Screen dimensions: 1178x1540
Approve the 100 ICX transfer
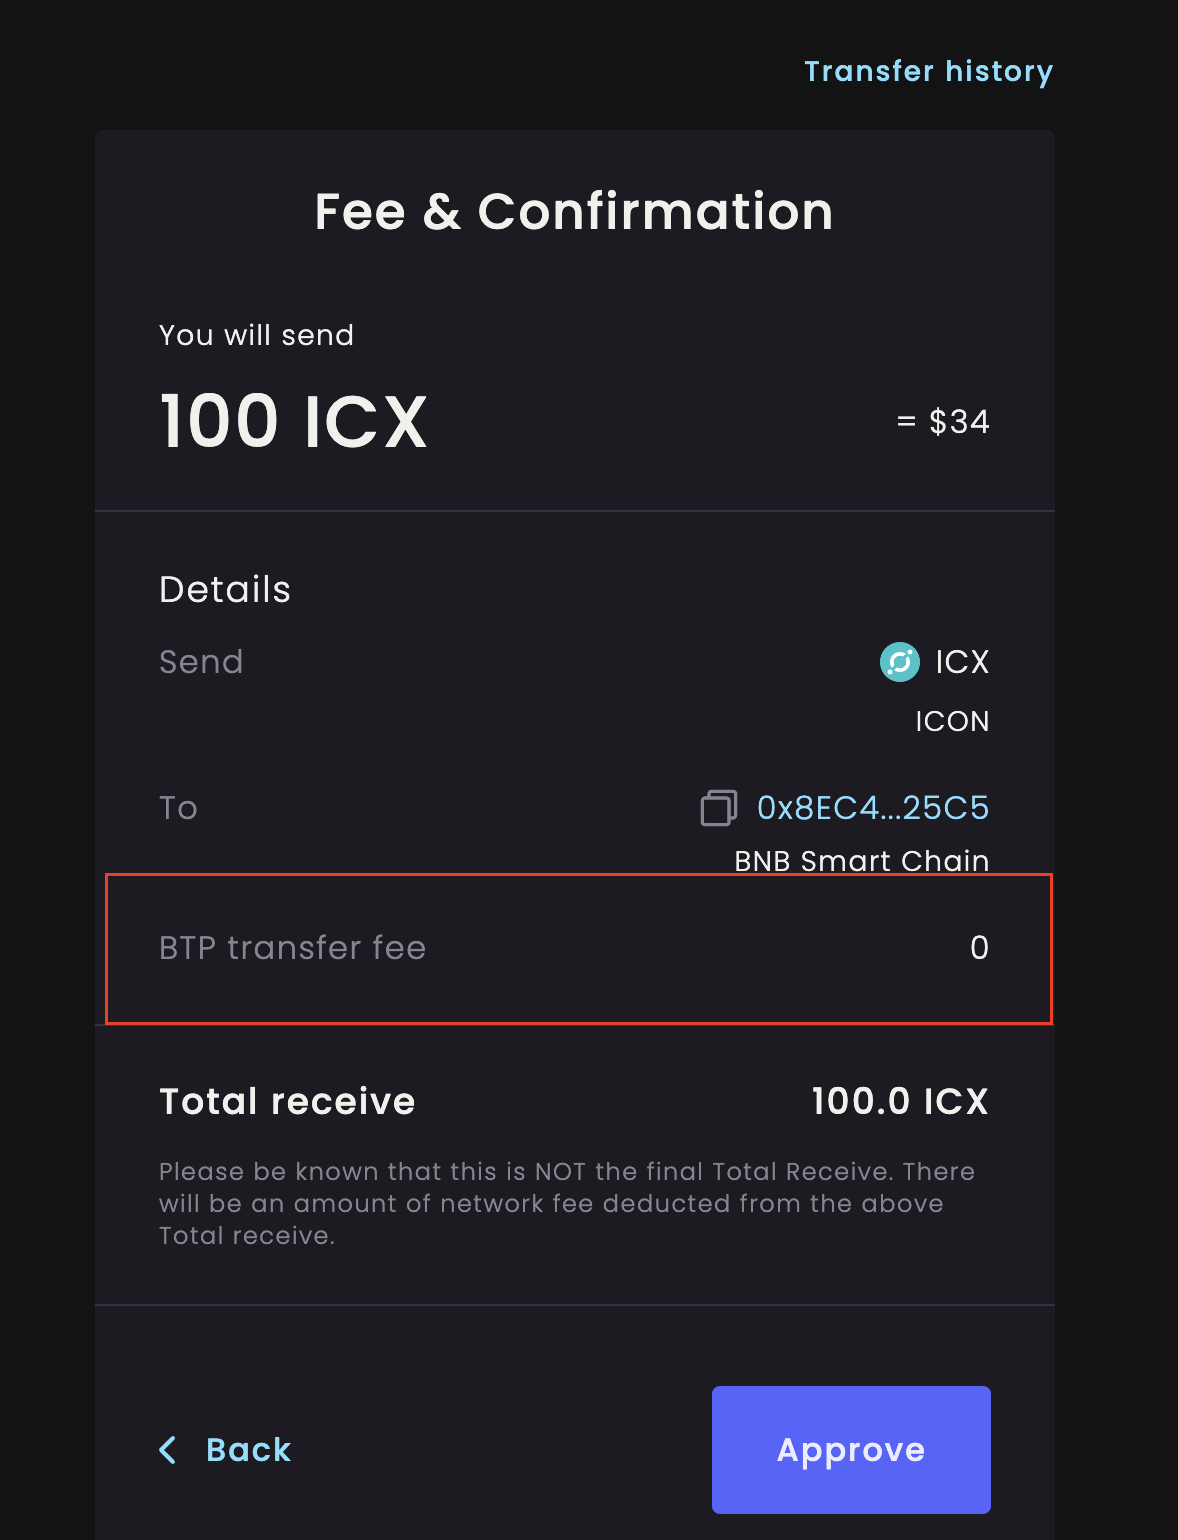pos(850,1450)
